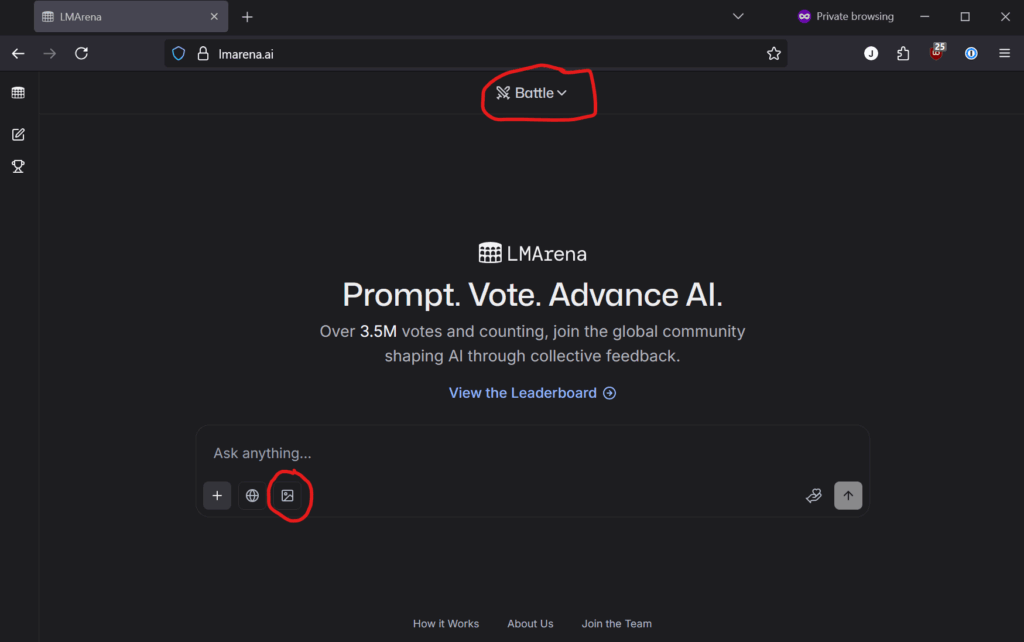Click the handshake icon beside the send button
Viewport: 1024px width, 642px height.
pos(813,495)
